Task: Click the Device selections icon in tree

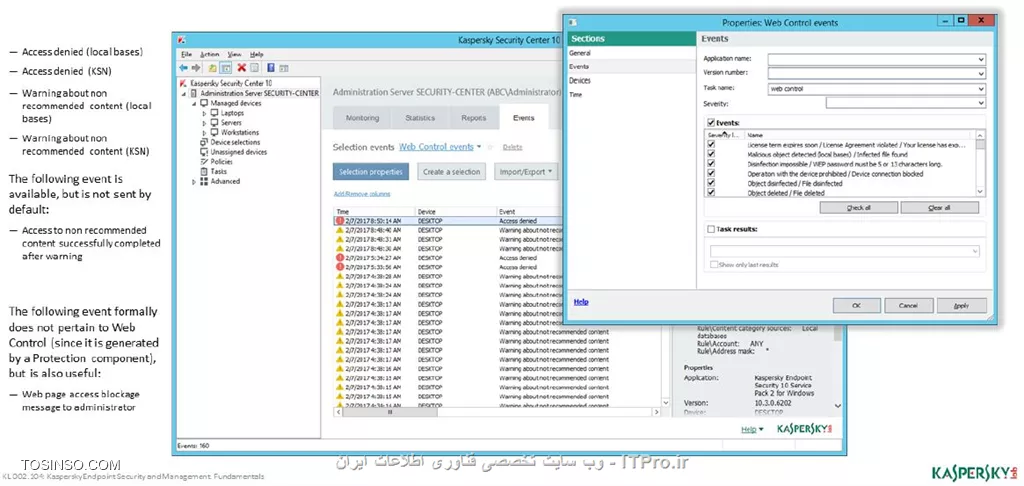Action: coord(204,142)
